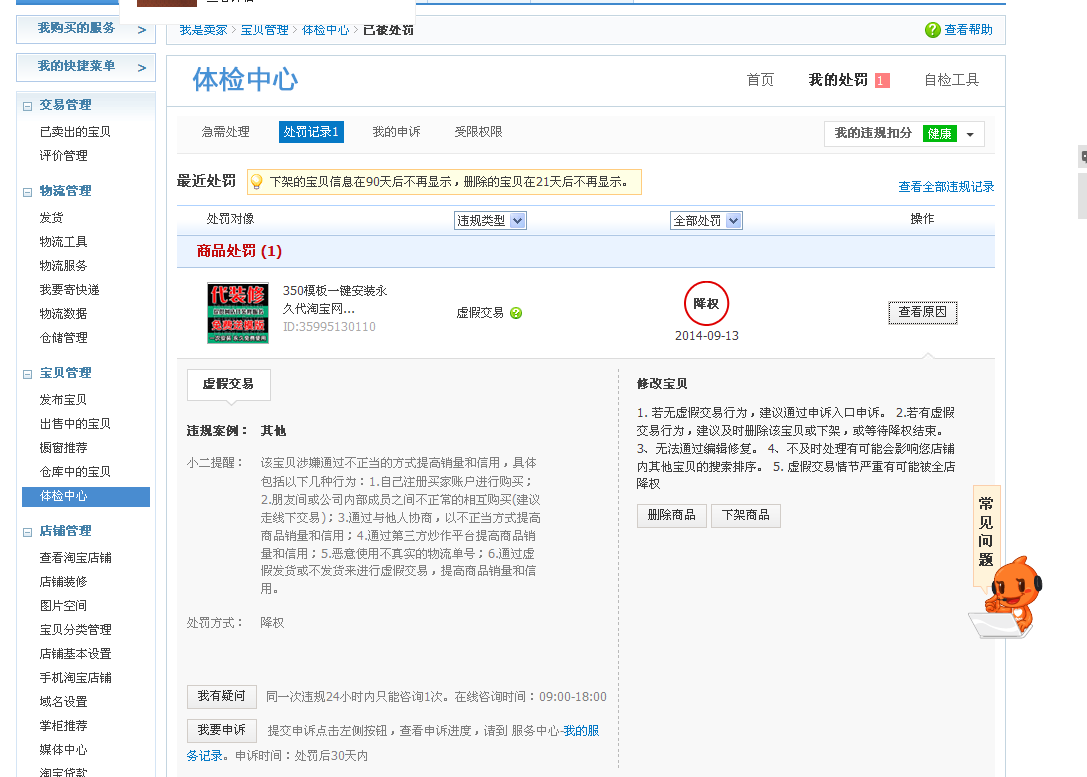The height and width of the screenshot is (777, 1087).
Task: Open 域名设置 in sidebar
Action: click(63, 702)
